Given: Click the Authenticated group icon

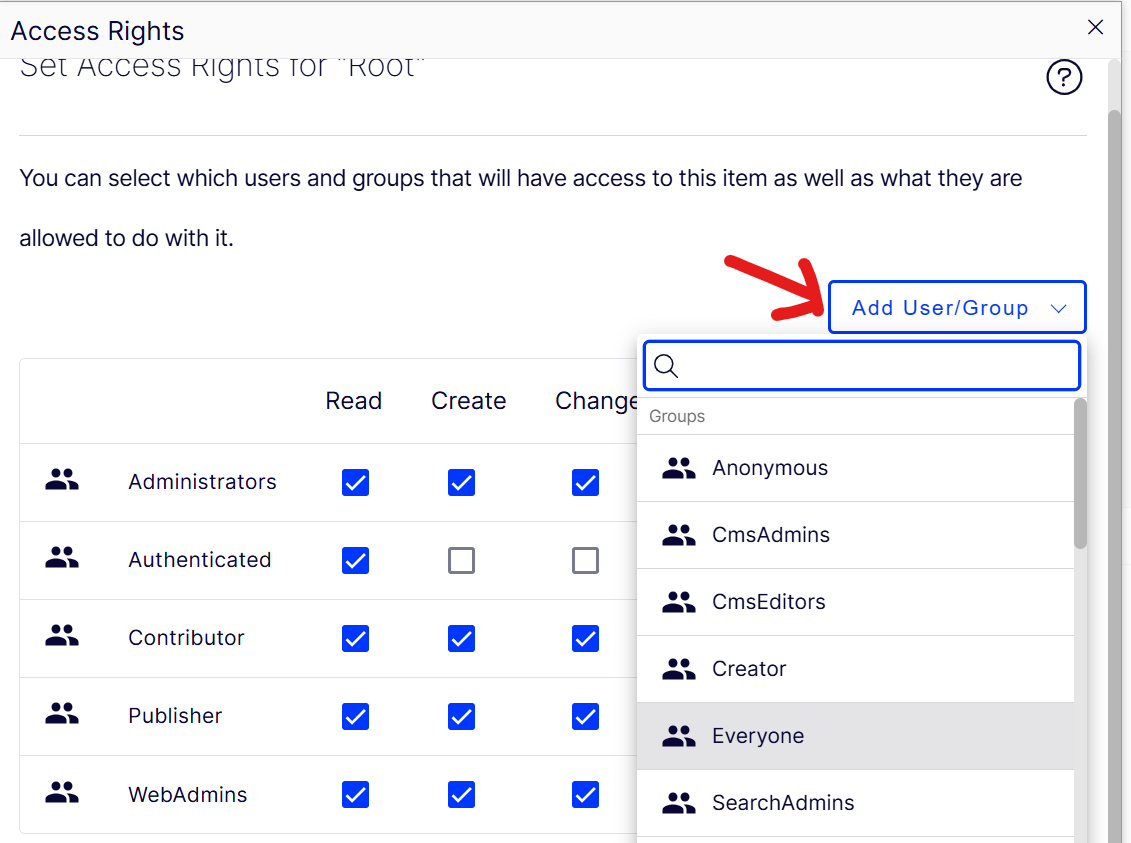Looking at the screenshot, I should 62,559.
